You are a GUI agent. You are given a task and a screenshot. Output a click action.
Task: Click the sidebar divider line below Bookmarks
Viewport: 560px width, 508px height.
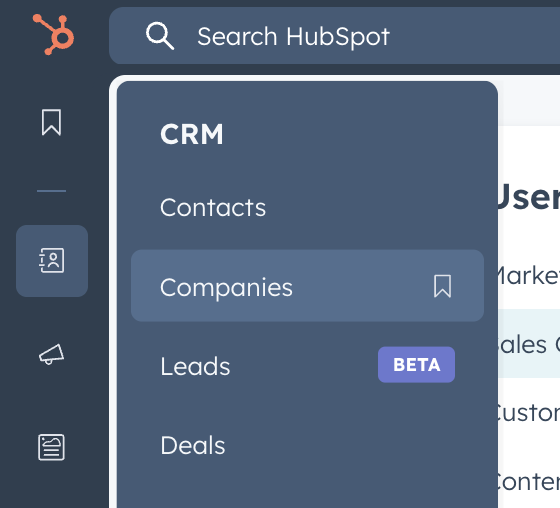51,191
